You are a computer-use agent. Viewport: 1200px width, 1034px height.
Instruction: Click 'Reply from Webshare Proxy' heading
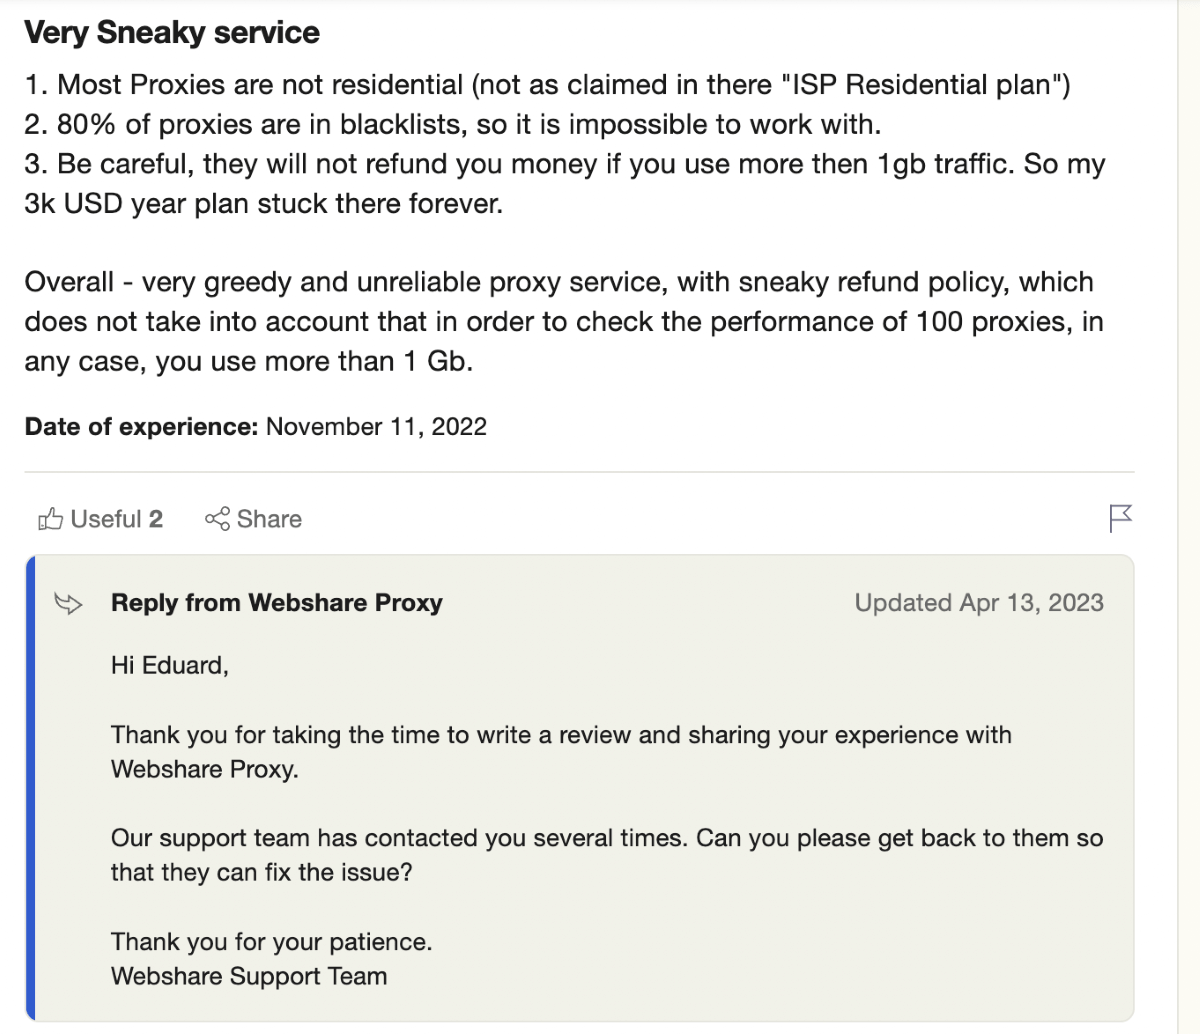pos(276,602)
